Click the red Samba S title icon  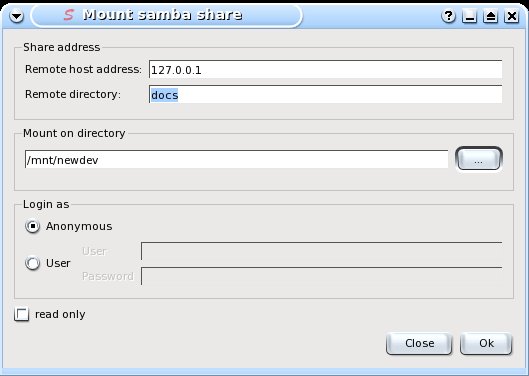click(x=69, y=15)
